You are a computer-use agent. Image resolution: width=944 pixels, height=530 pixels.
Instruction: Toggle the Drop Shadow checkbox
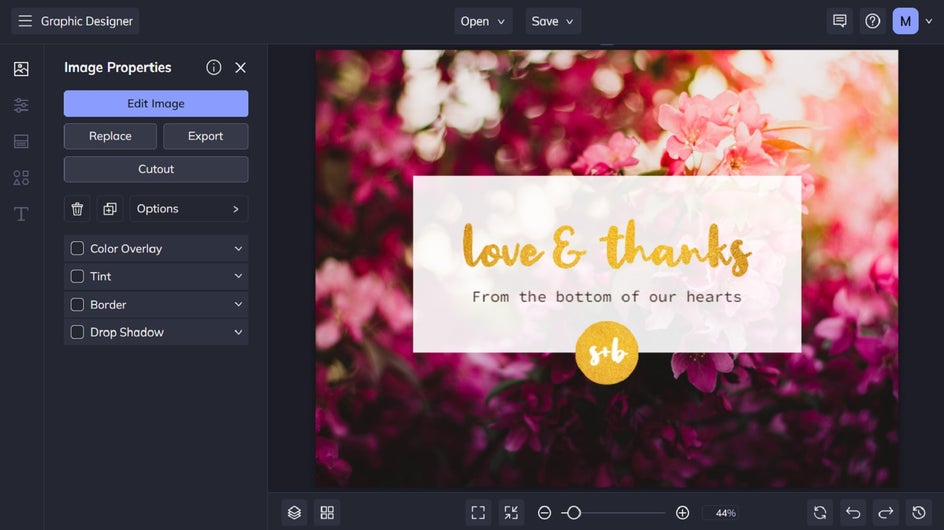pyautogui.click(x=77, y=333)
